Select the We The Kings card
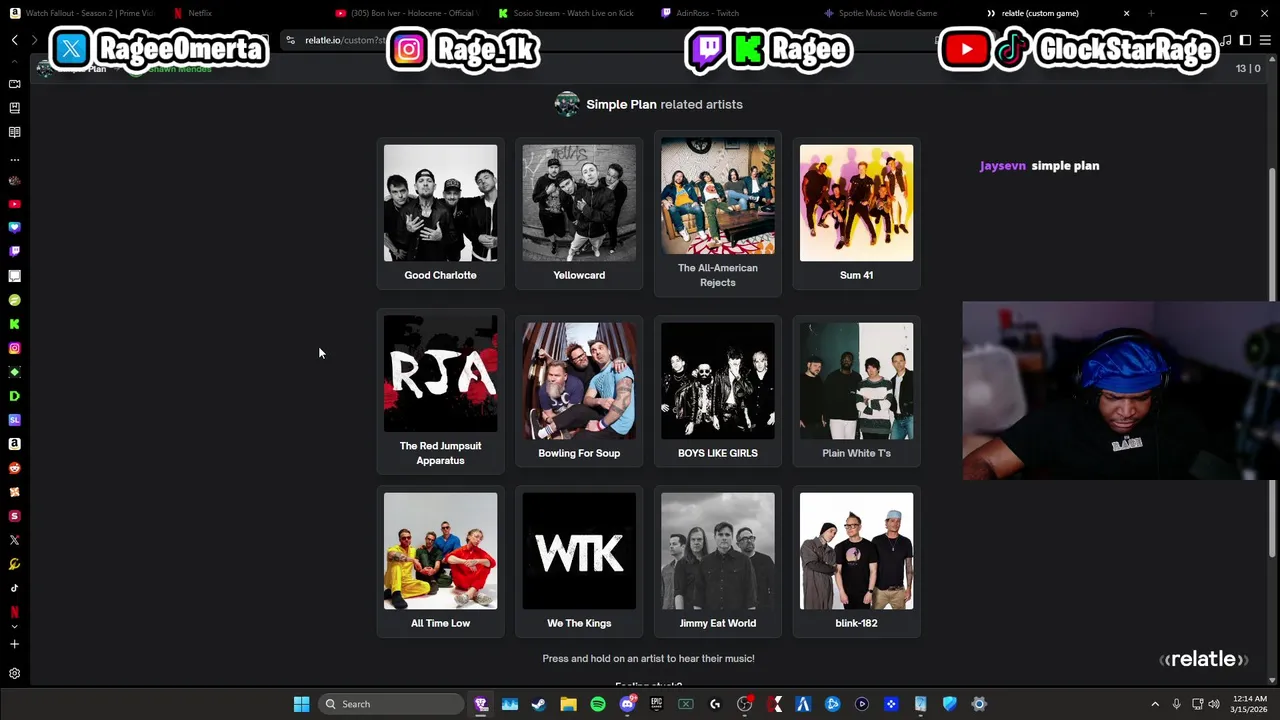The image size is (1280, 720). tap(579, 561)
